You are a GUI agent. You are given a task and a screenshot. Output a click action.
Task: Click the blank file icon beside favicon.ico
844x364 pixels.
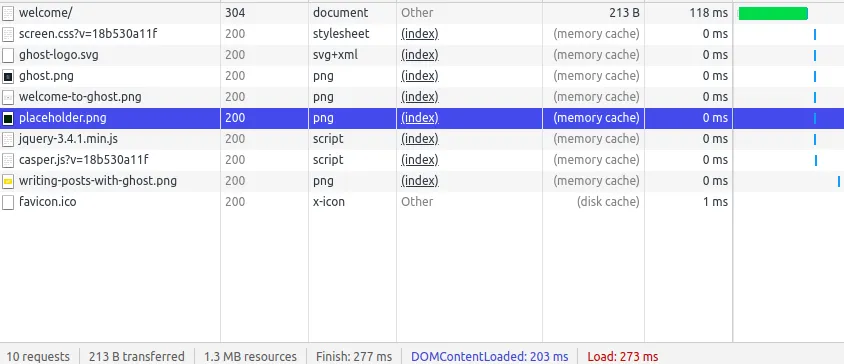click(x=8, y=202)
